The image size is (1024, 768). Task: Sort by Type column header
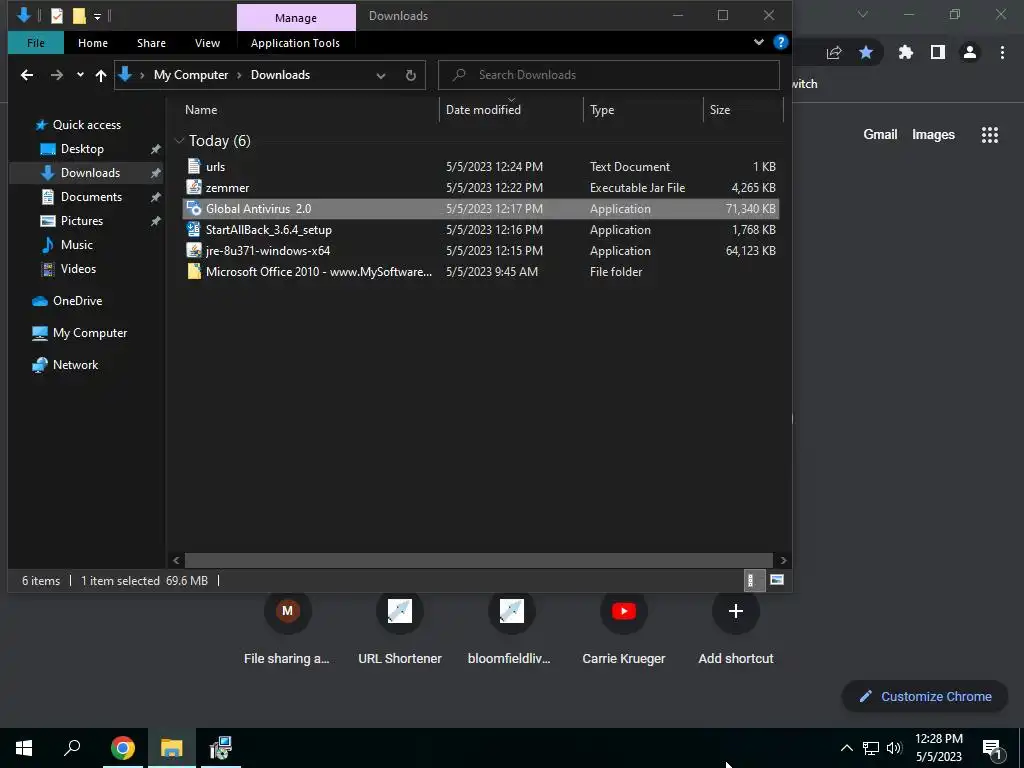pos(643,110)
